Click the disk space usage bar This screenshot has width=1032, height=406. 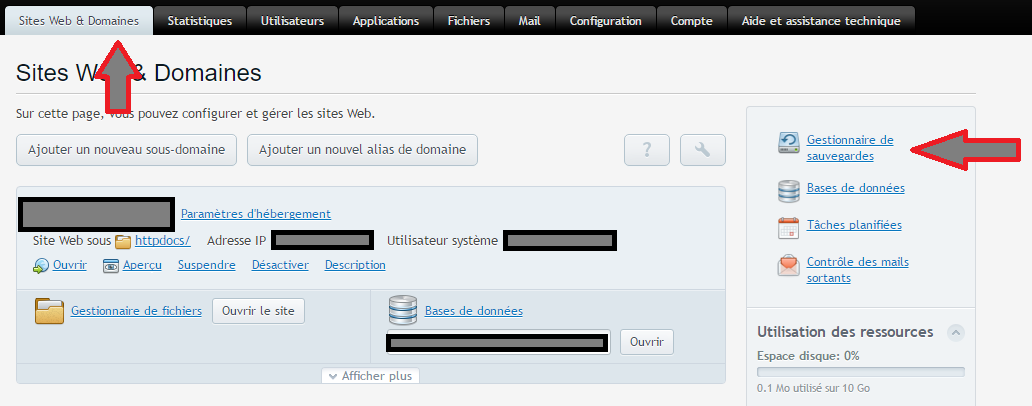[860, 373]
